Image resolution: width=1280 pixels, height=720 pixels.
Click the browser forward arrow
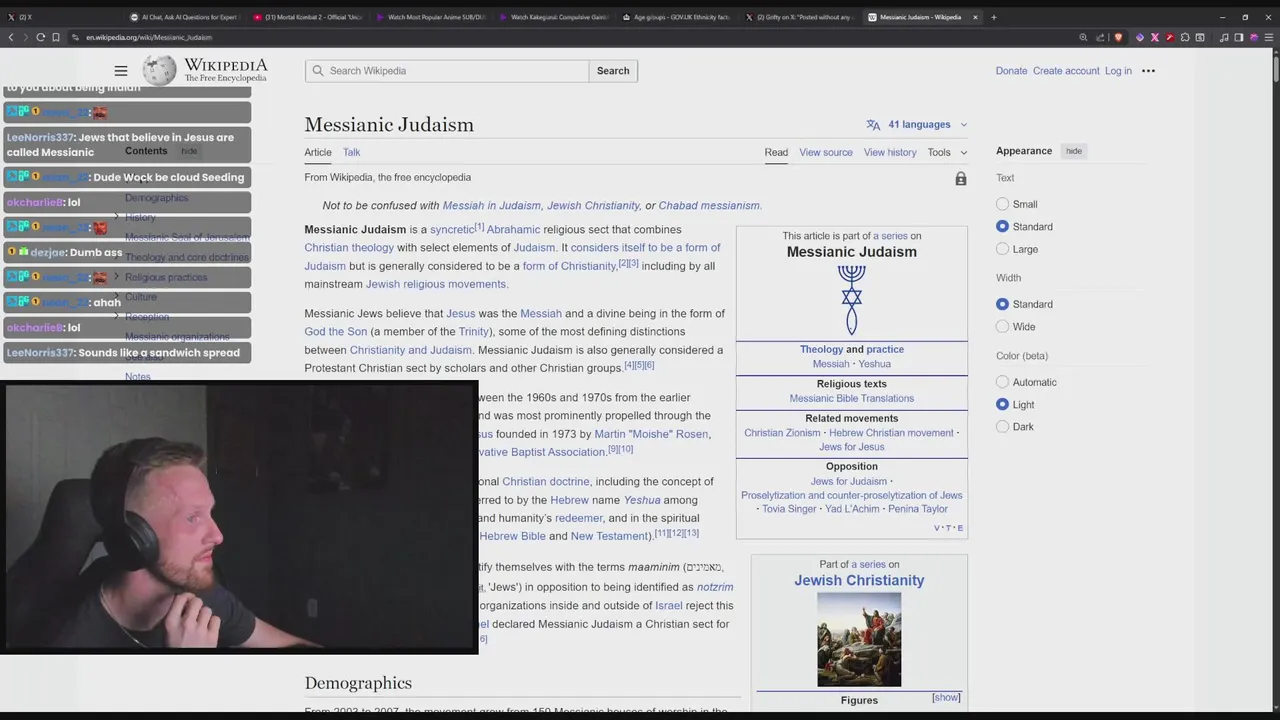25,37
